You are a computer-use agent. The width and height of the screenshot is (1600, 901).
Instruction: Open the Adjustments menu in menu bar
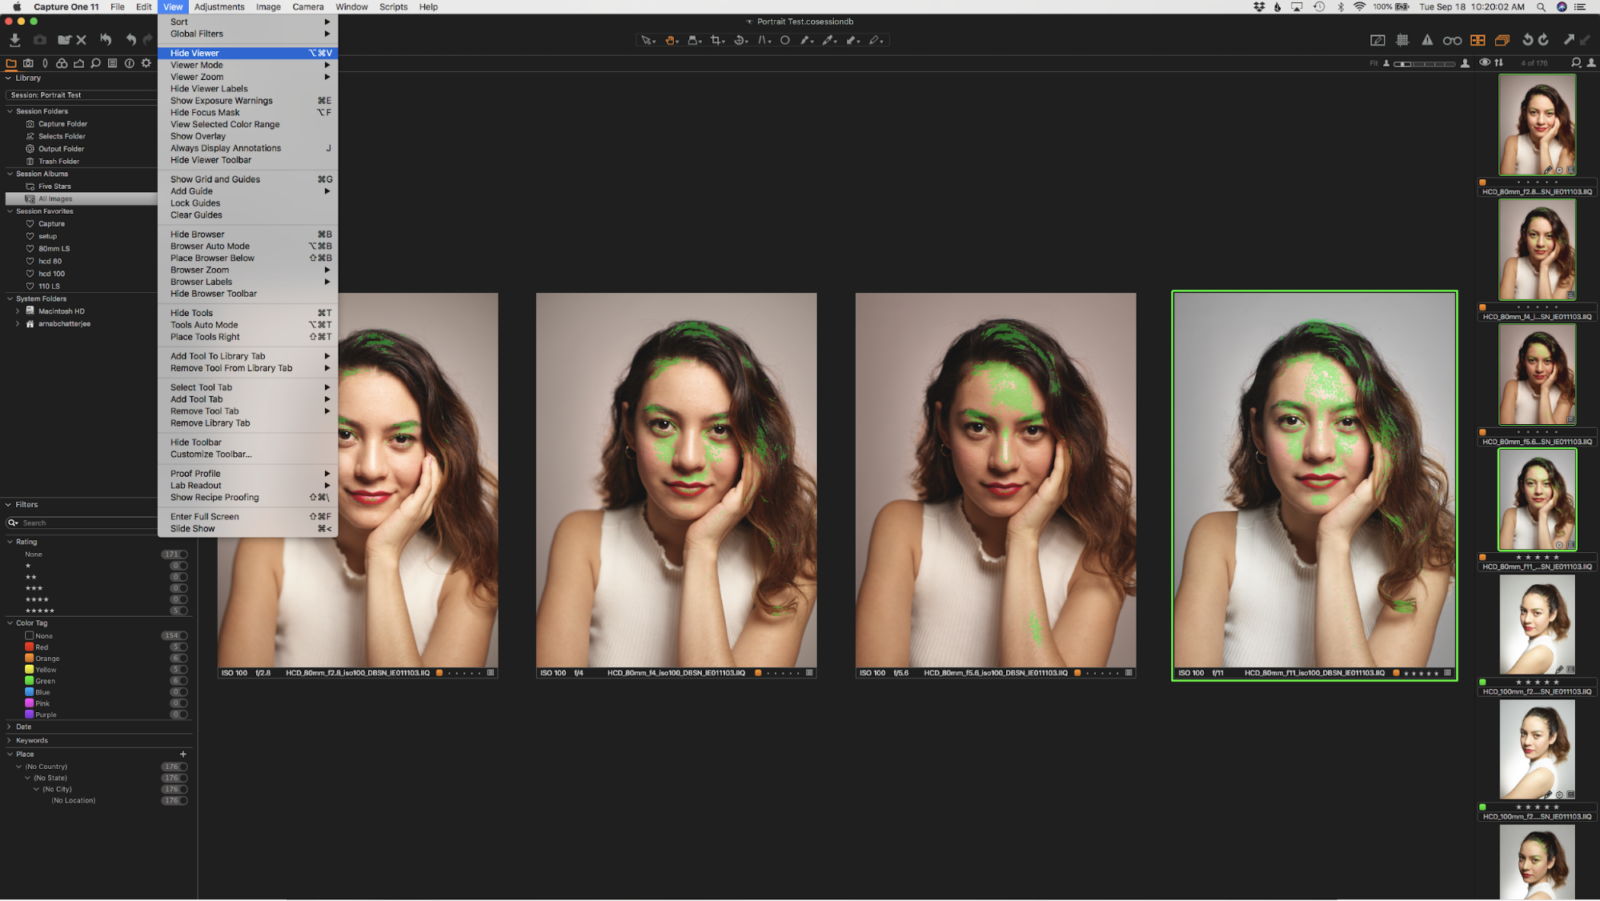pyautogui.click(x=219, y=7)
